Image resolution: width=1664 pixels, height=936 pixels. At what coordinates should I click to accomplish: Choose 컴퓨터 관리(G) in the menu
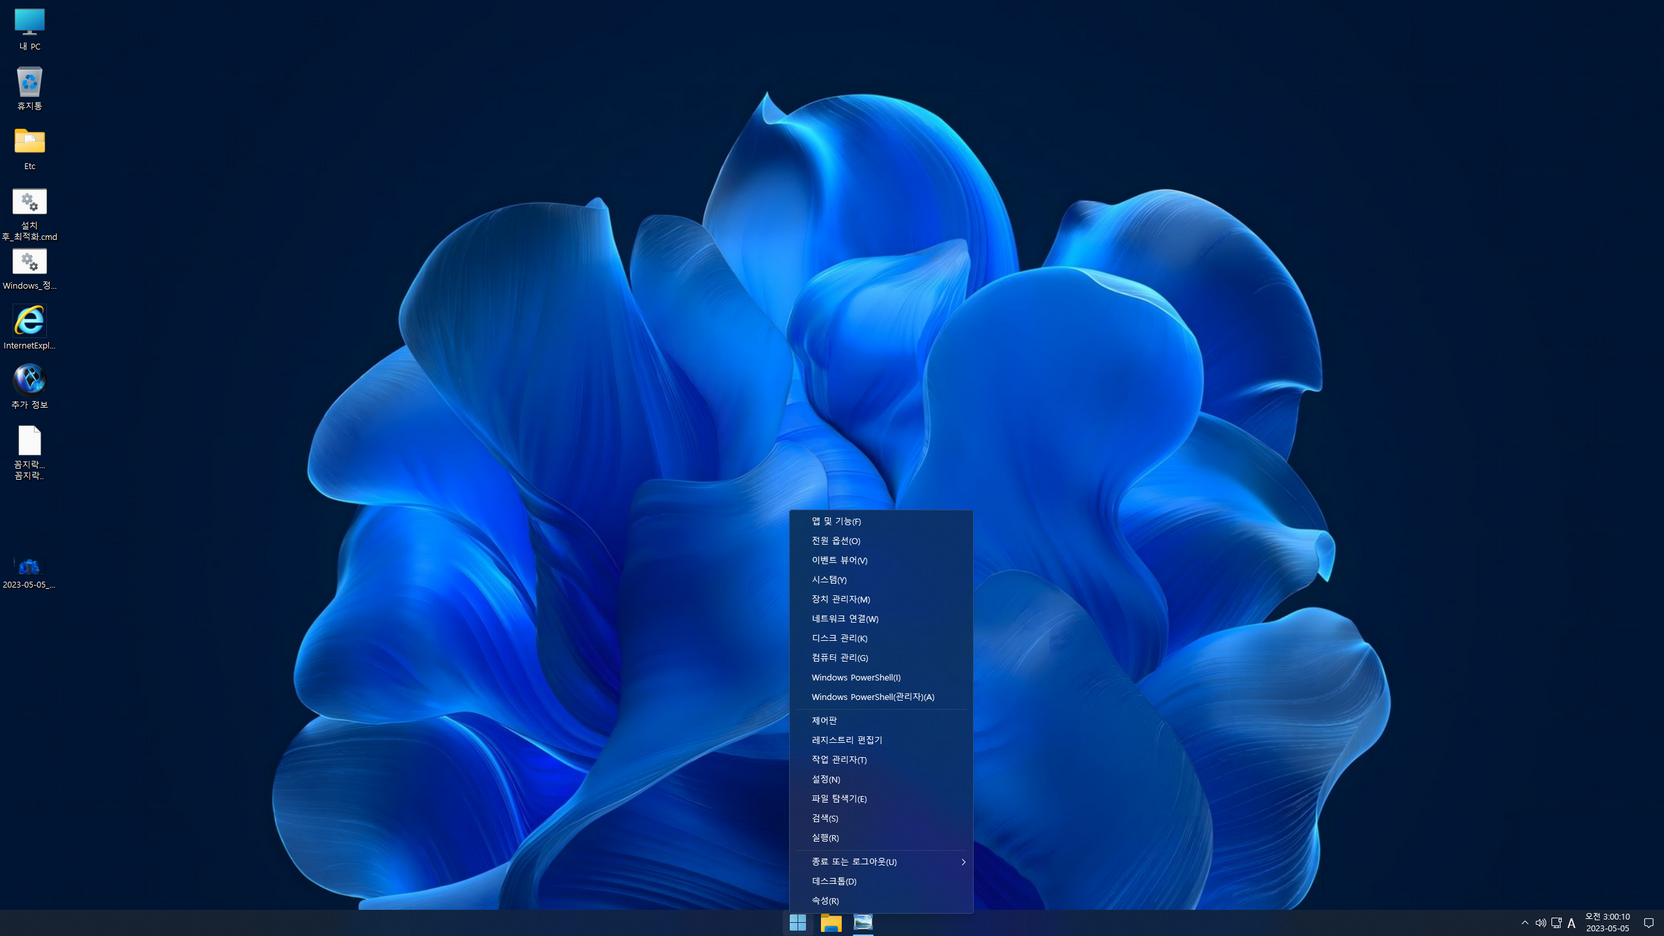pos(881,658)
